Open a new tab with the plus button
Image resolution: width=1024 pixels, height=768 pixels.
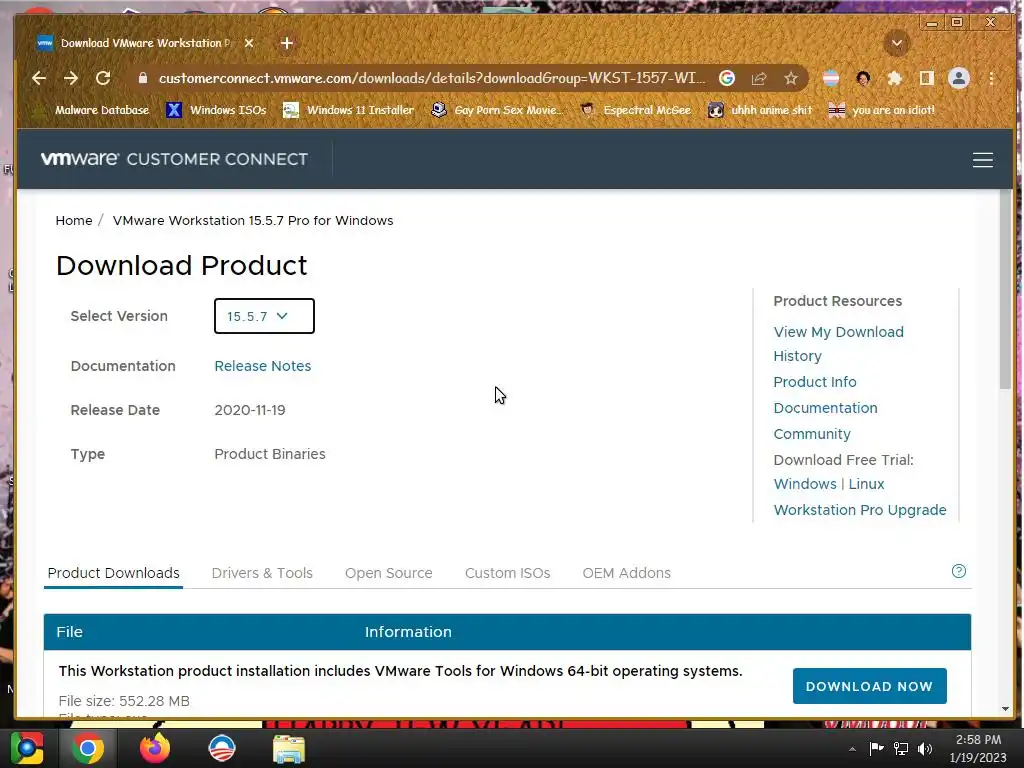point(287,43)
